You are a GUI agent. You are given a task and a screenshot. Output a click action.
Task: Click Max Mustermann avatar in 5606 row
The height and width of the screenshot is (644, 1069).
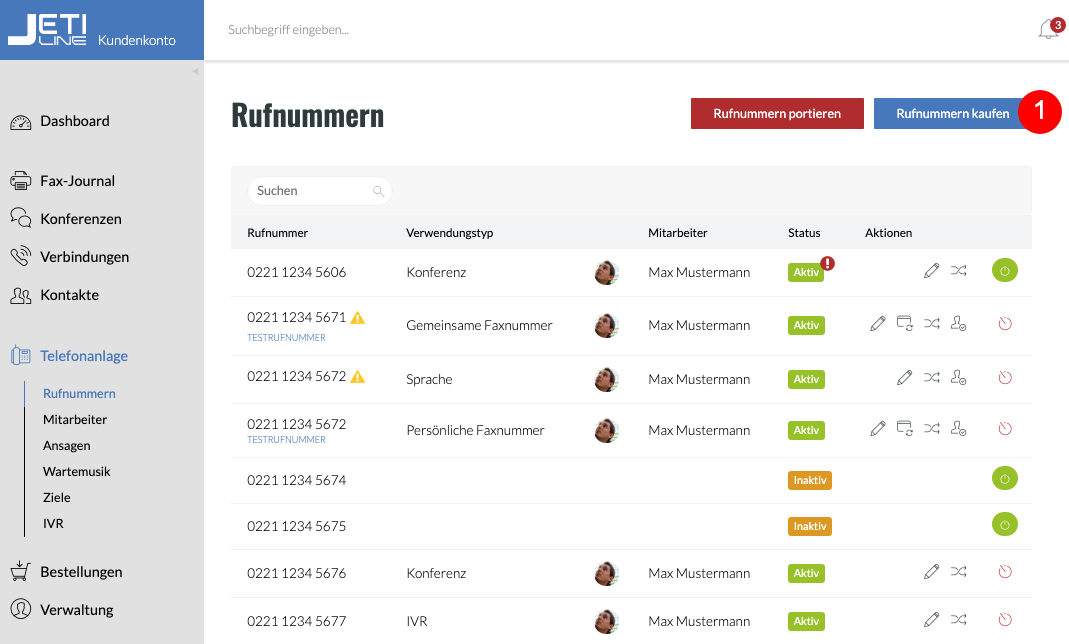coord(606,273)
